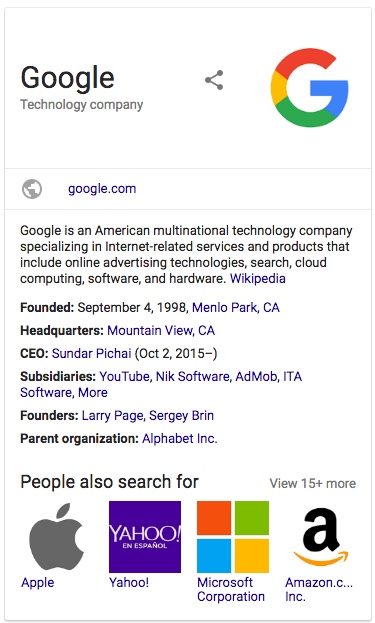Open the Larry Page founder link

(x=112, y=416)
